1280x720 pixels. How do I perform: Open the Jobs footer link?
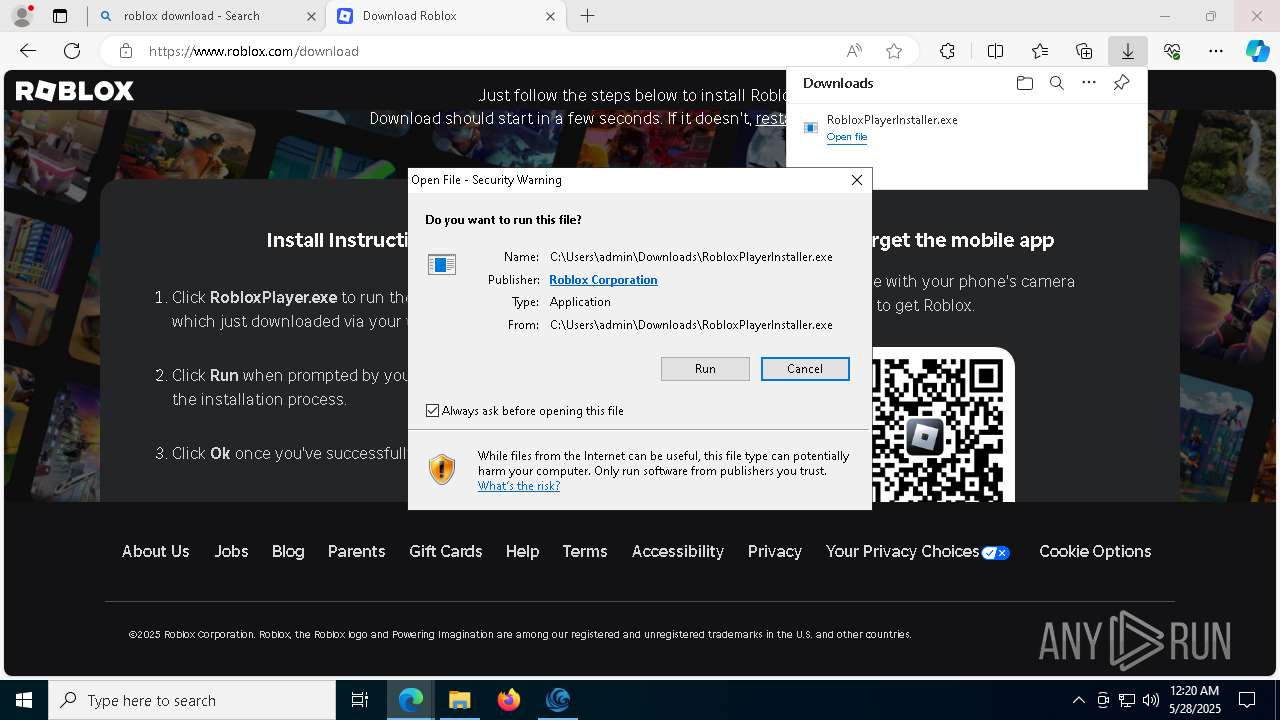[231, 551]
